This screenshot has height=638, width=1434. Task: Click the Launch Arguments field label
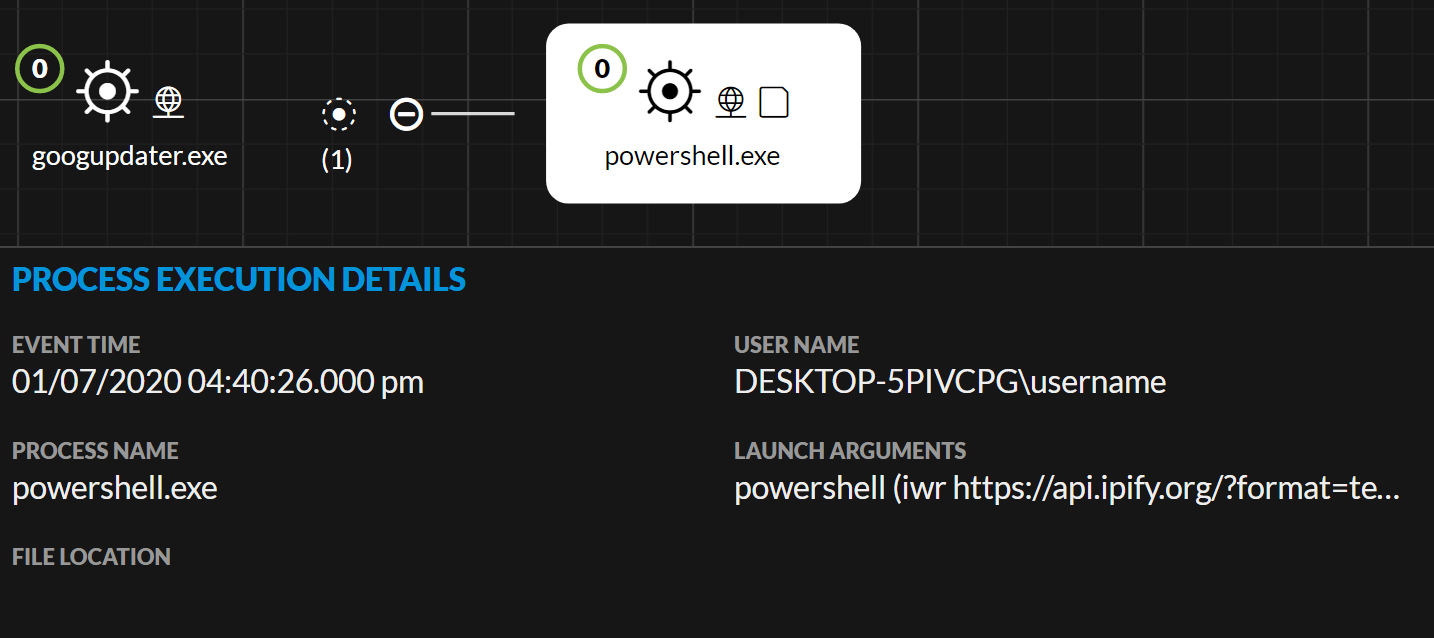[850, 451]
